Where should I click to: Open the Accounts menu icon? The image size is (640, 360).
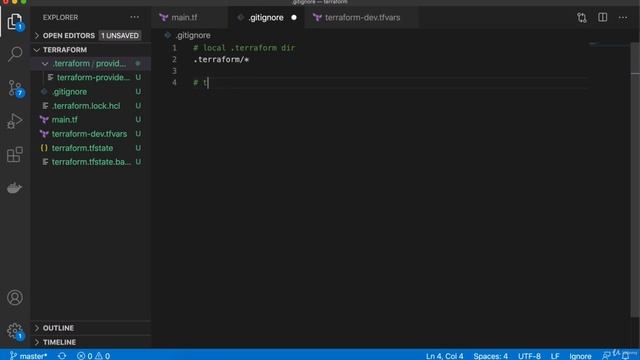tap(15, 298)
